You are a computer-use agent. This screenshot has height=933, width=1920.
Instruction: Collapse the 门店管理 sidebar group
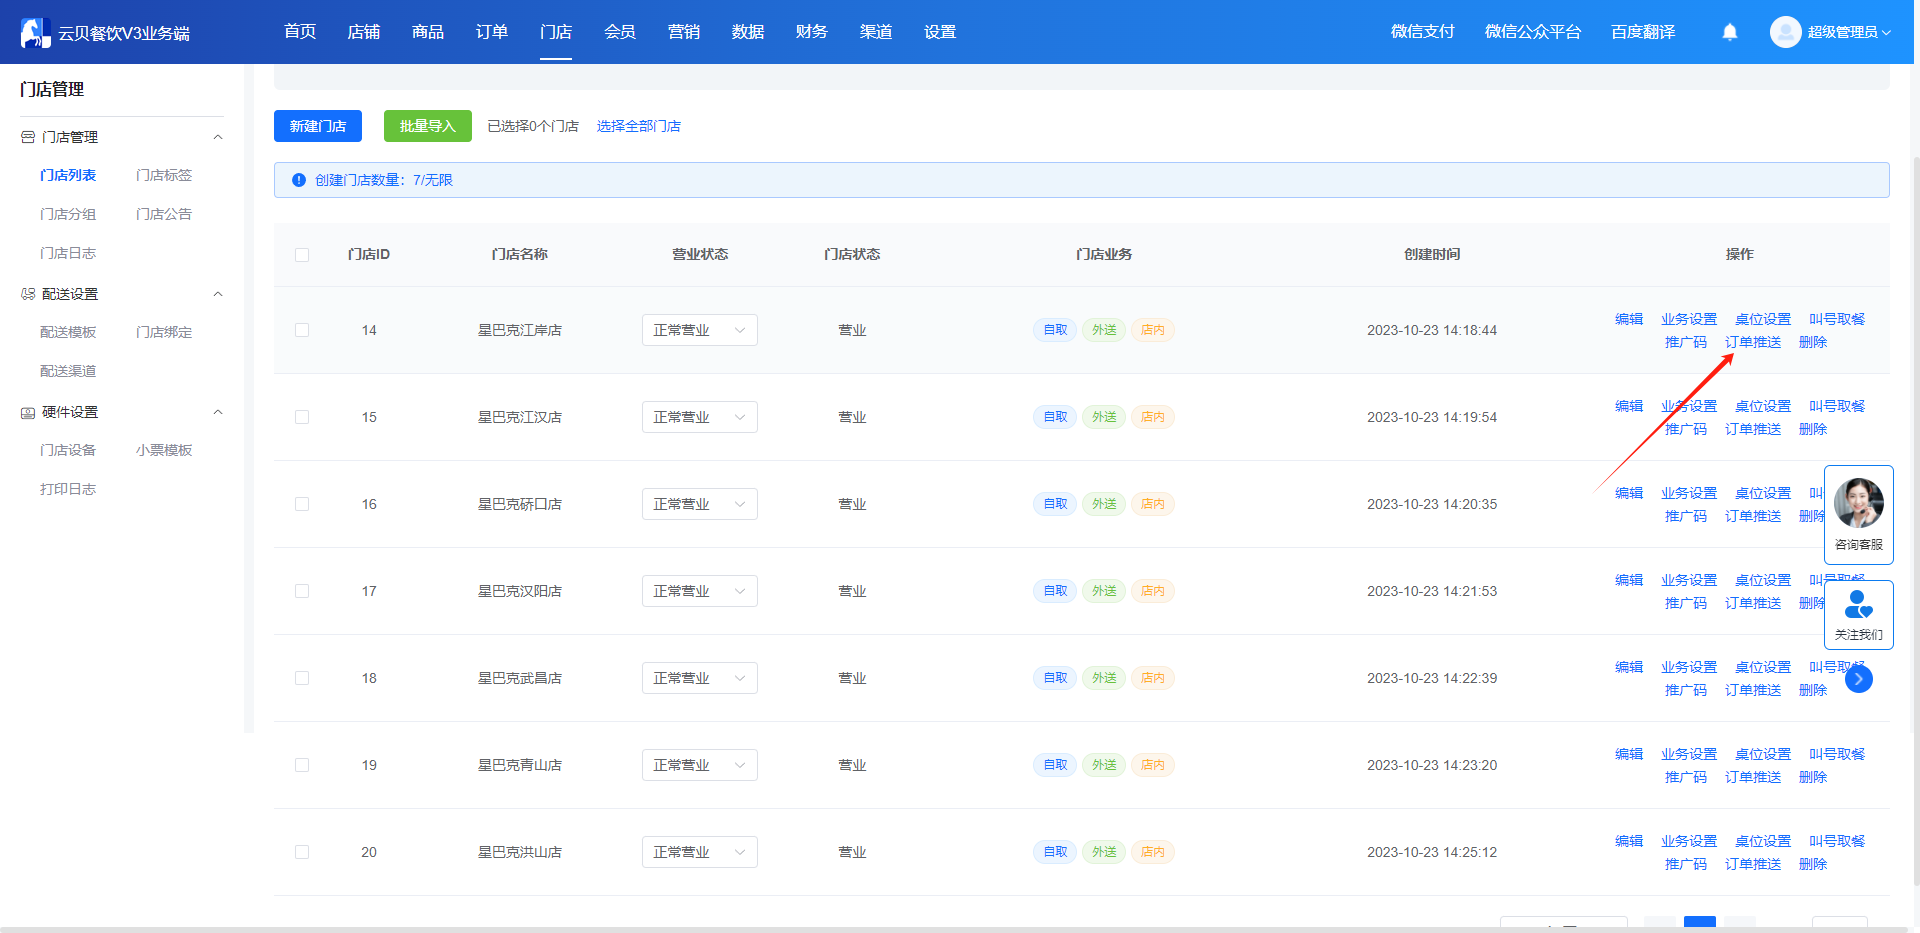218,137
